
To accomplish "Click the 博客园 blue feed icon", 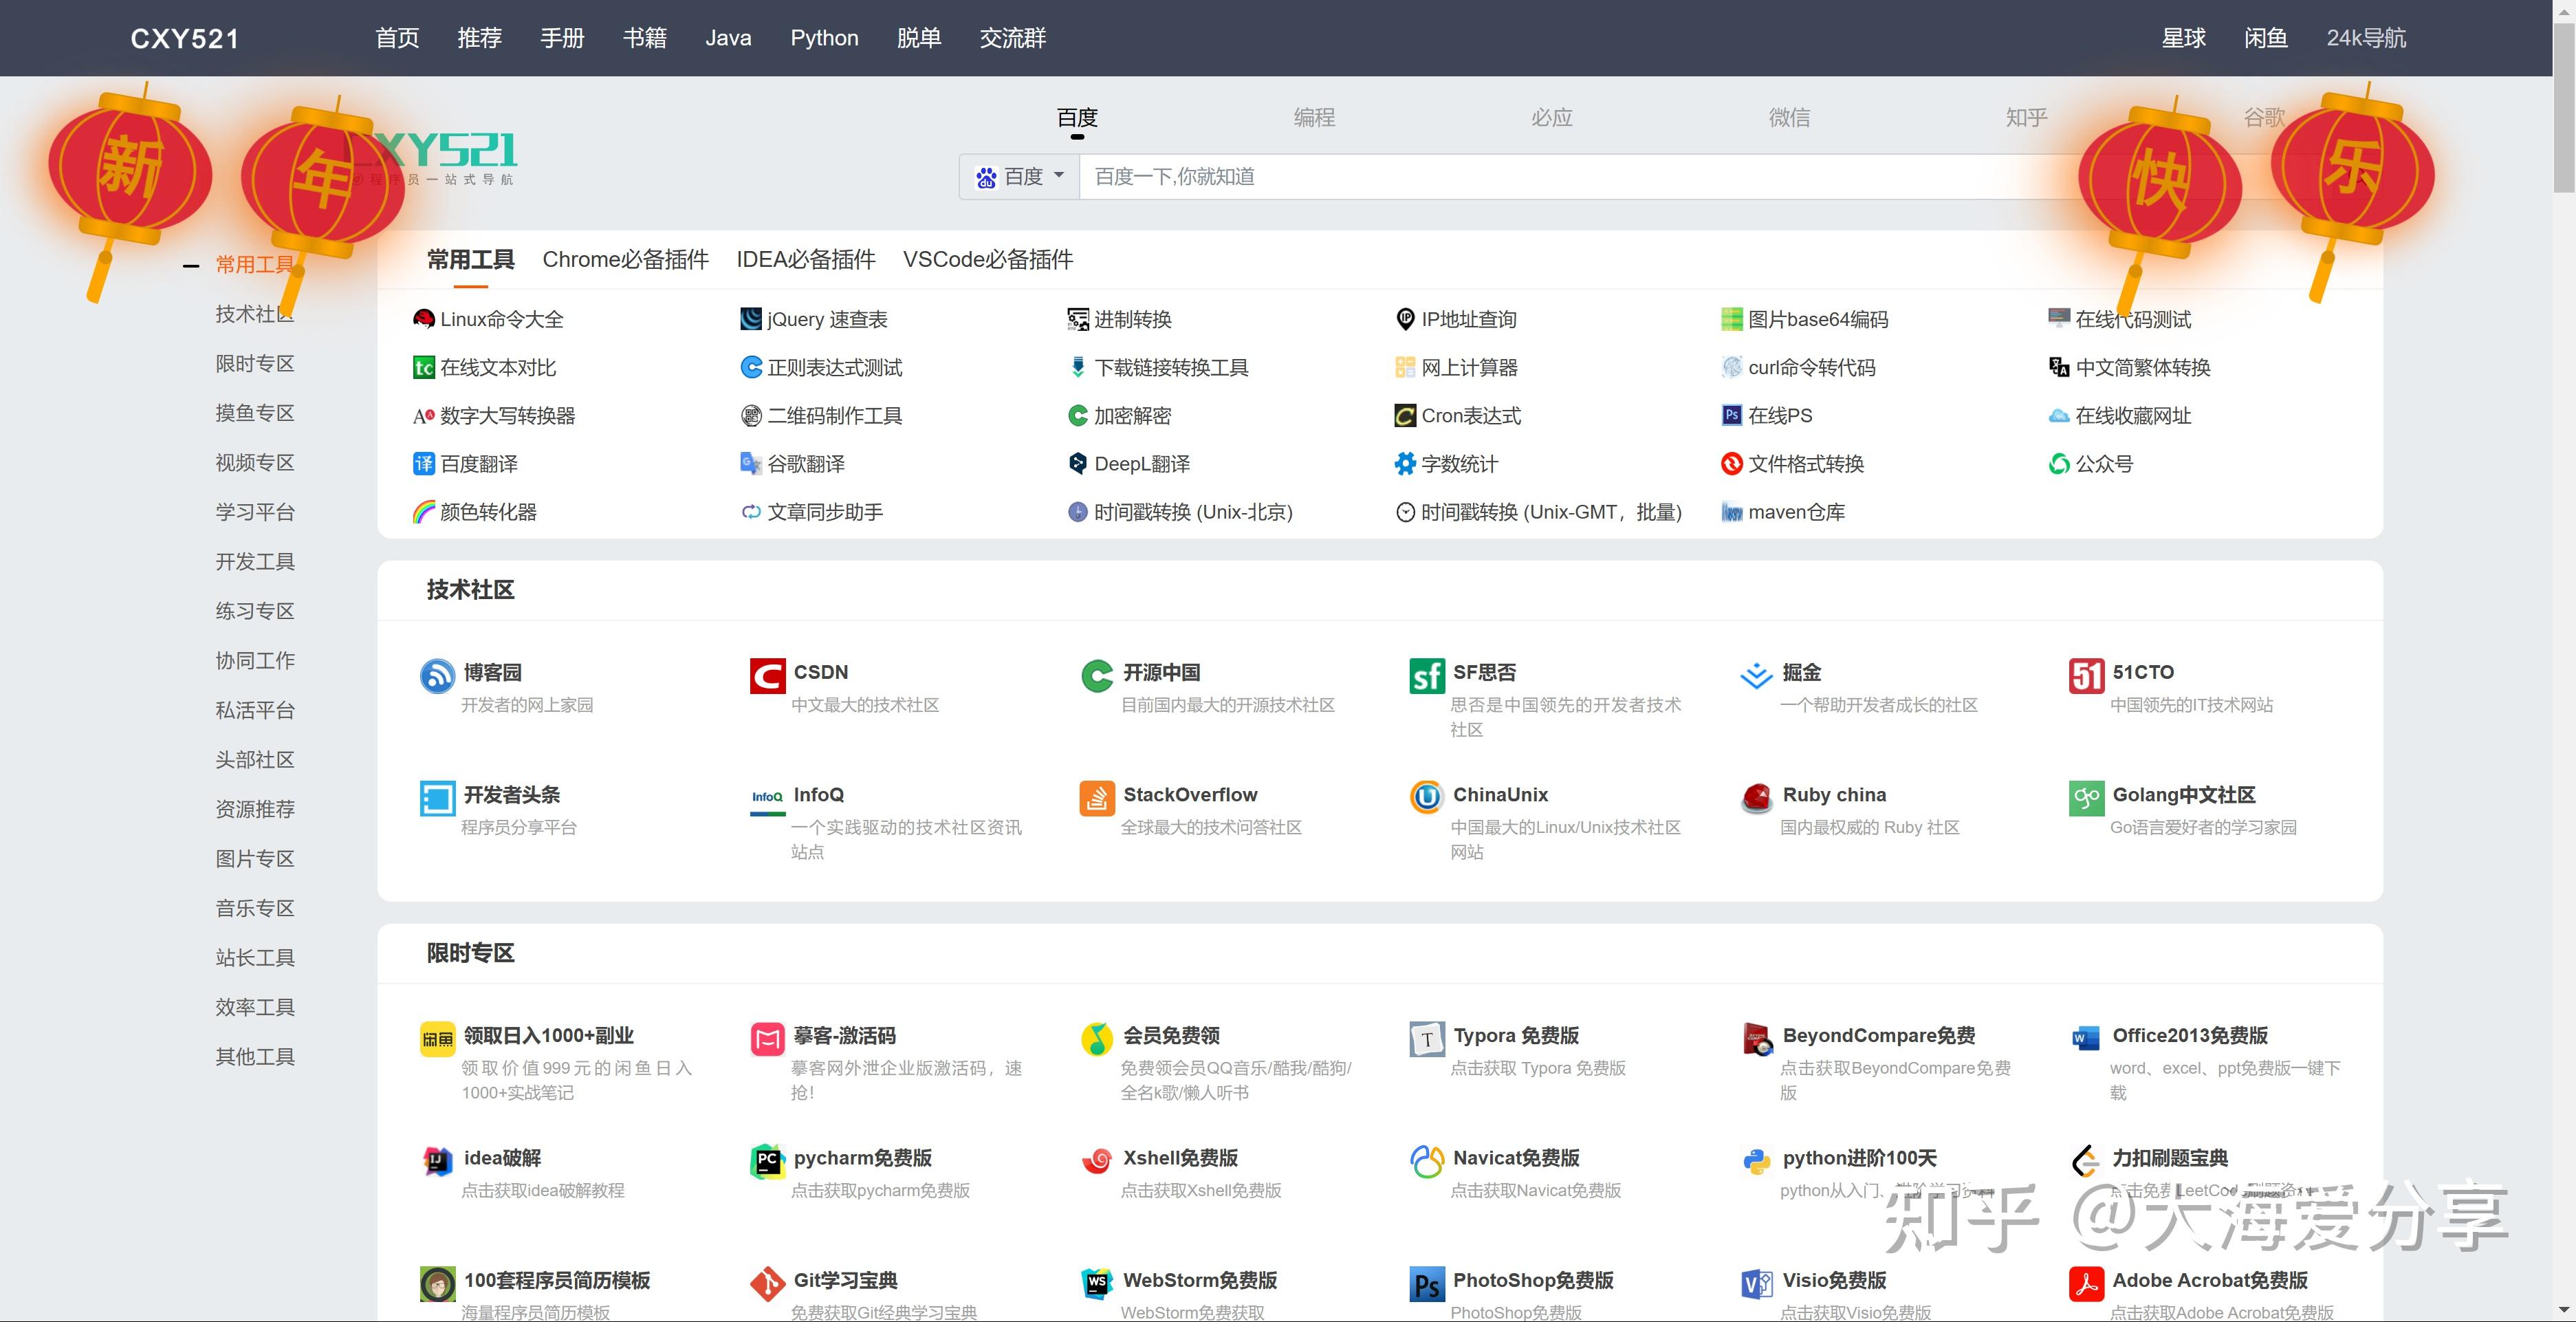I will (x=437, y=676).
